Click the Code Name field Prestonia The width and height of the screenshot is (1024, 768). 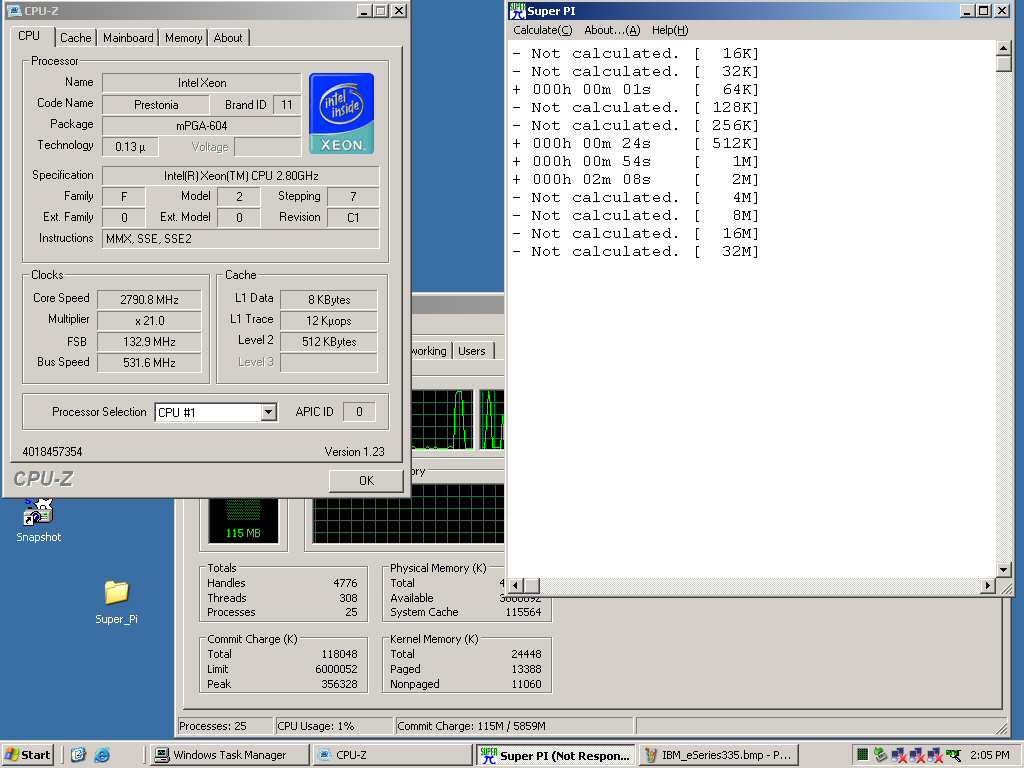tap(156, 104)
